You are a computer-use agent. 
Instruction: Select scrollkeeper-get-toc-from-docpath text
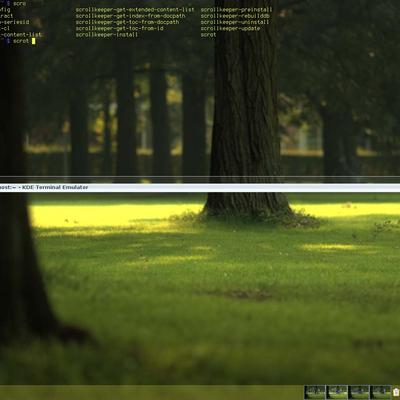coord(127,22)
